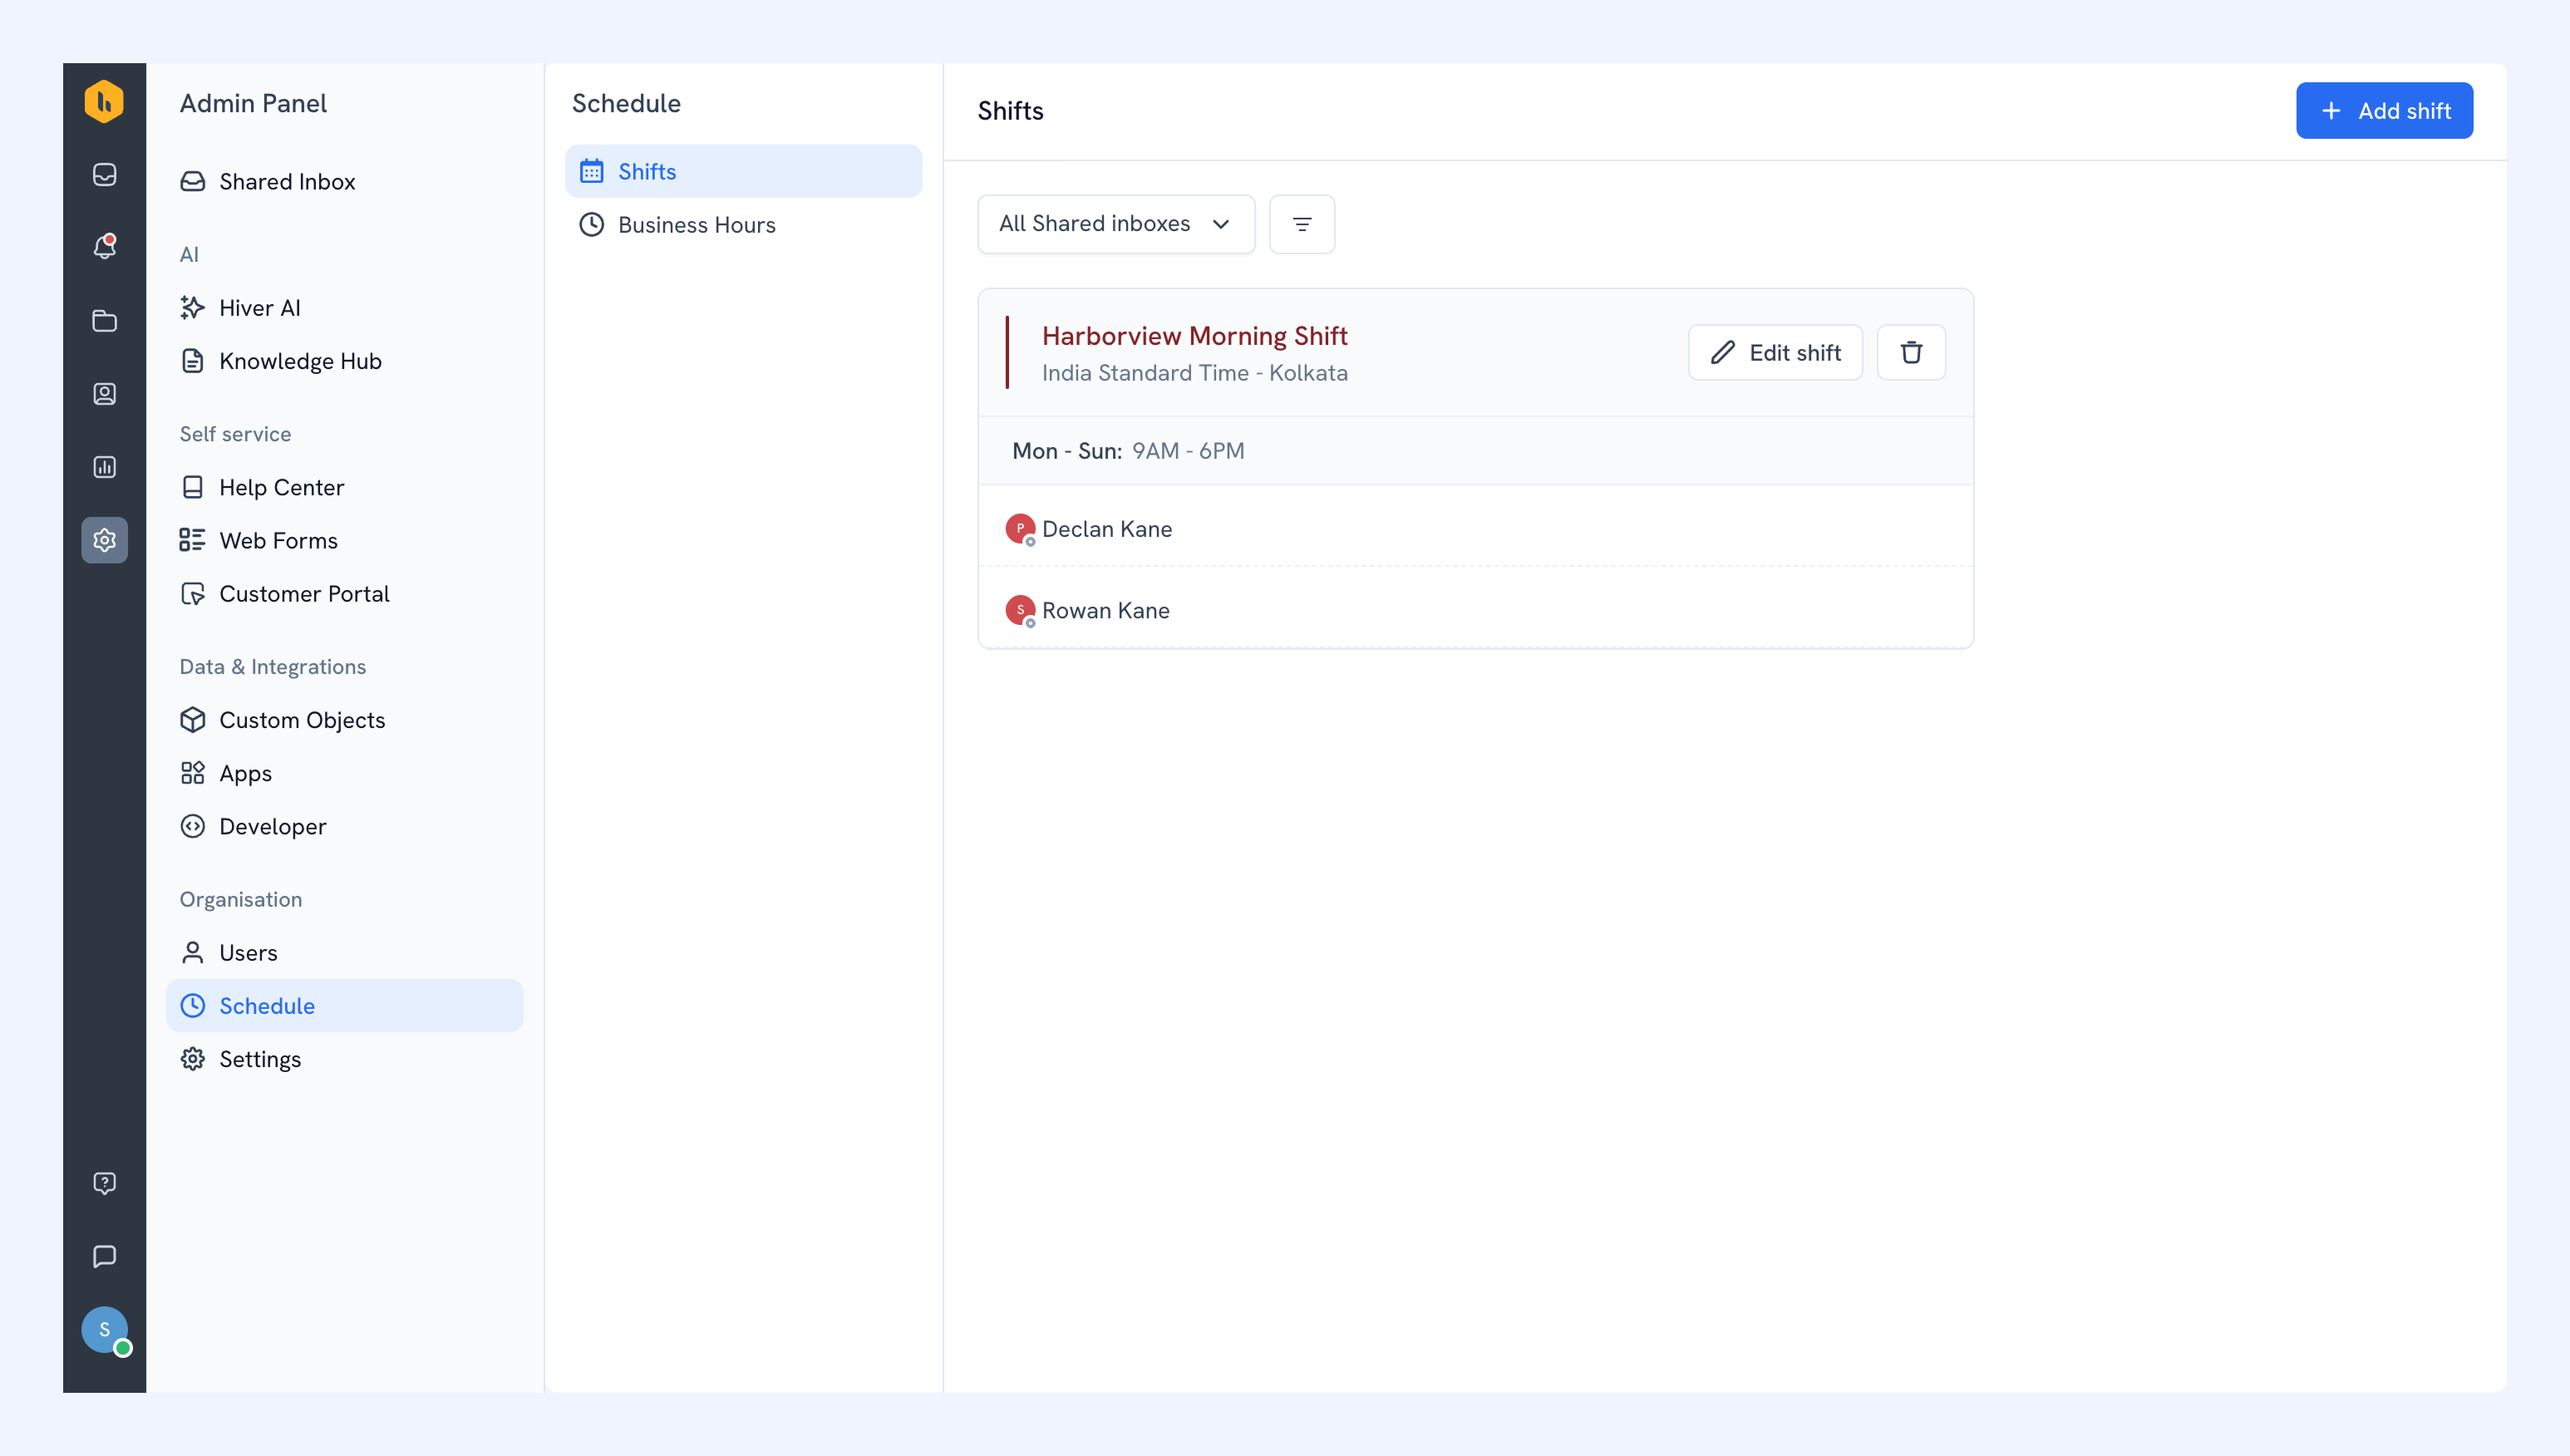Click the user avatar S at the sidebar's bottom
Viewport: 2570px width, 1456px height.
pyautogui.click(x=104, y=1330)
